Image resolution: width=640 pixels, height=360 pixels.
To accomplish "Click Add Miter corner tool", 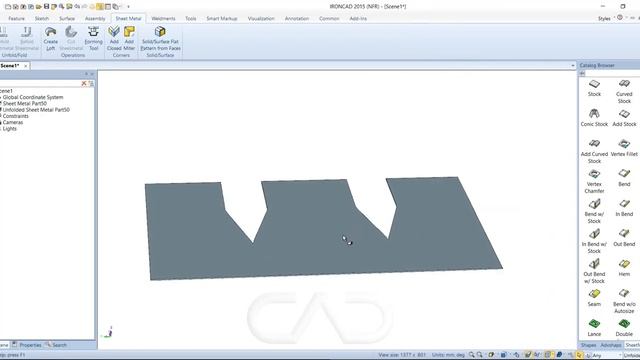I will tap(129, 39).
